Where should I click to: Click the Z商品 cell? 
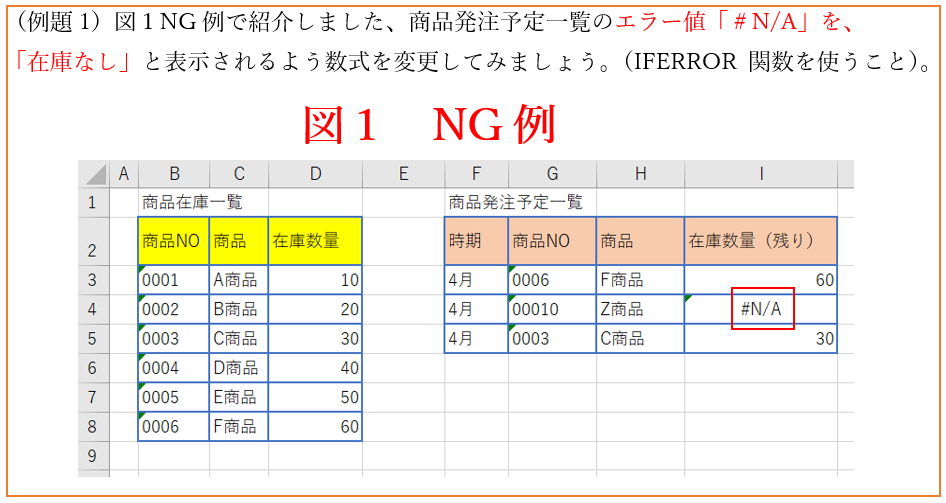pos(640,310)
